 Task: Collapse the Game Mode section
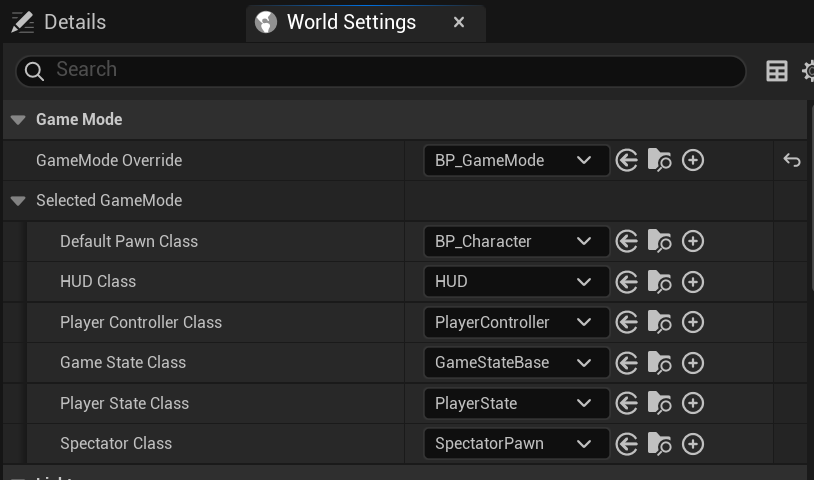click(18, 120)
